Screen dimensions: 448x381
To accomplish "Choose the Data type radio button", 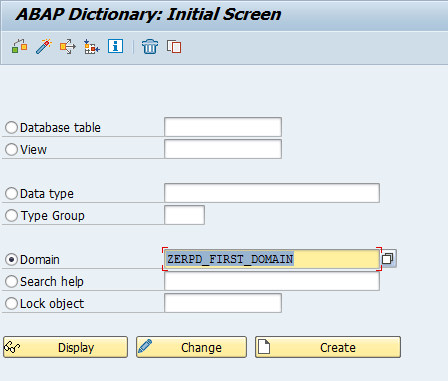I will pos(11,193).
